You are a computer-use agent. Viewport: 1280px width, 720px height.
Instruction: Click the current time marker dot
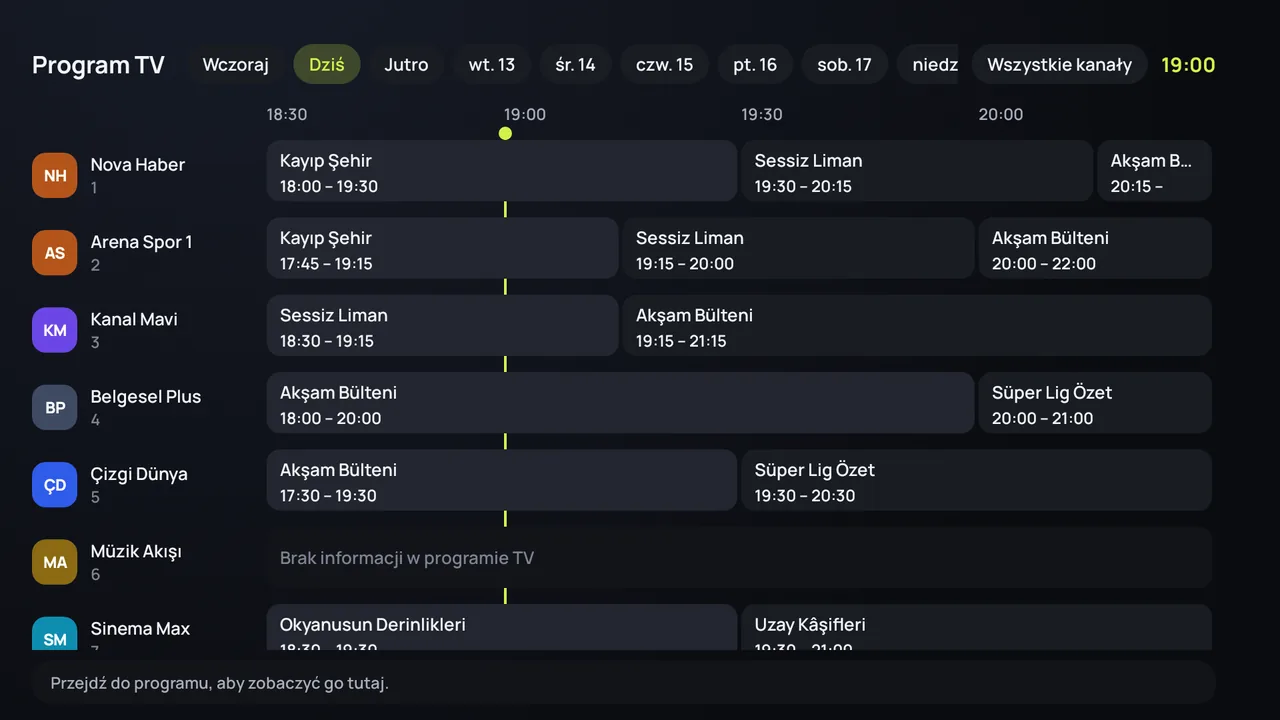click(x=505, y=133)
